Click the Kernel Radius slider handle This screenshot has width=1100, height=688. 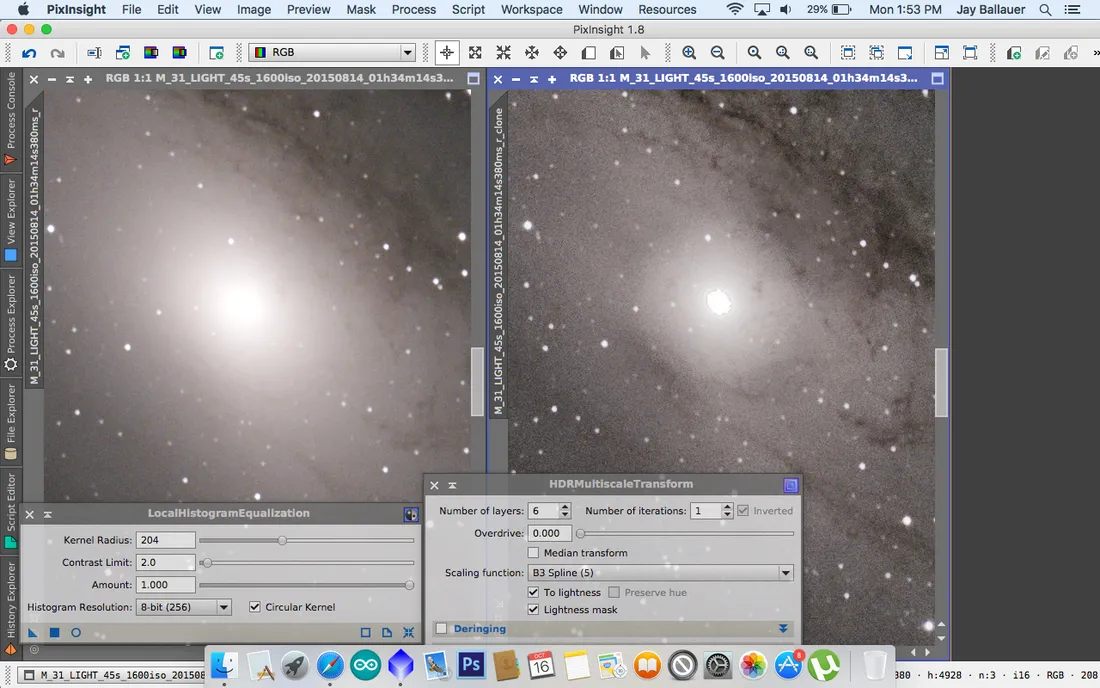point(282,540)
